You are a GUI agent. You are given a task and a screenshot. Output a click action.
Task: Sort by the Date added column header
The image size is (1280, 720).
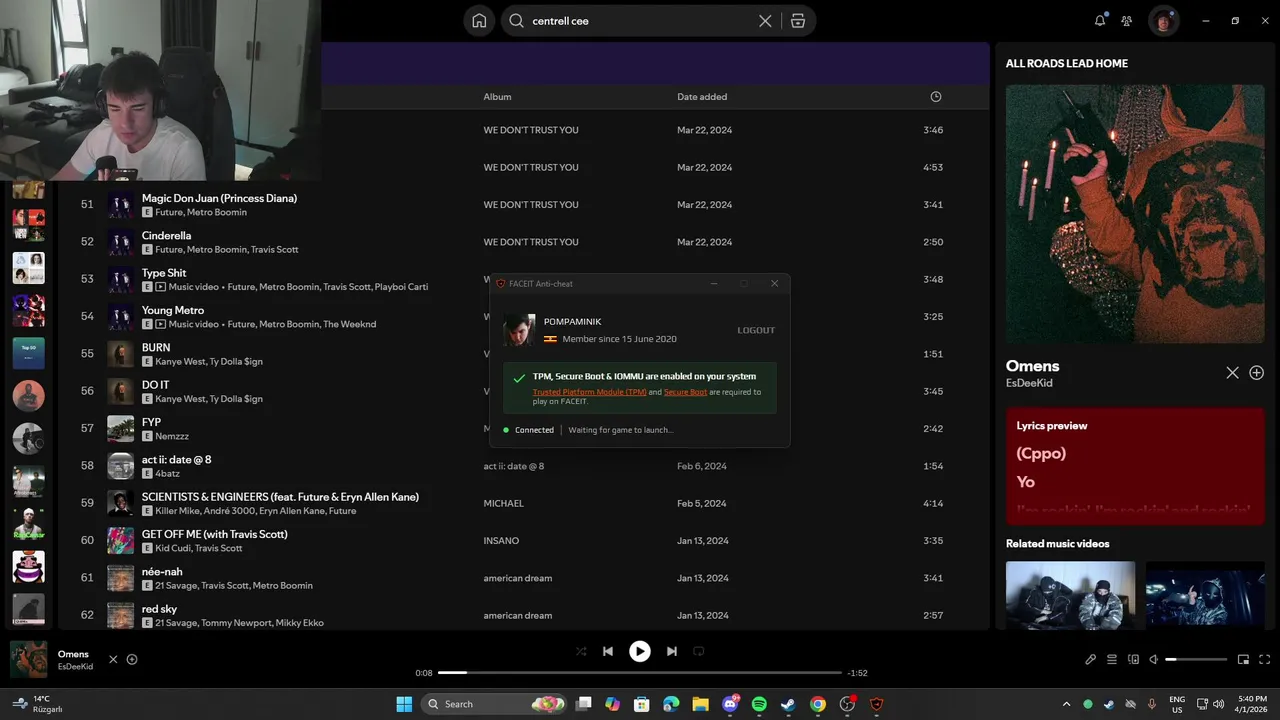pos(702,97)
